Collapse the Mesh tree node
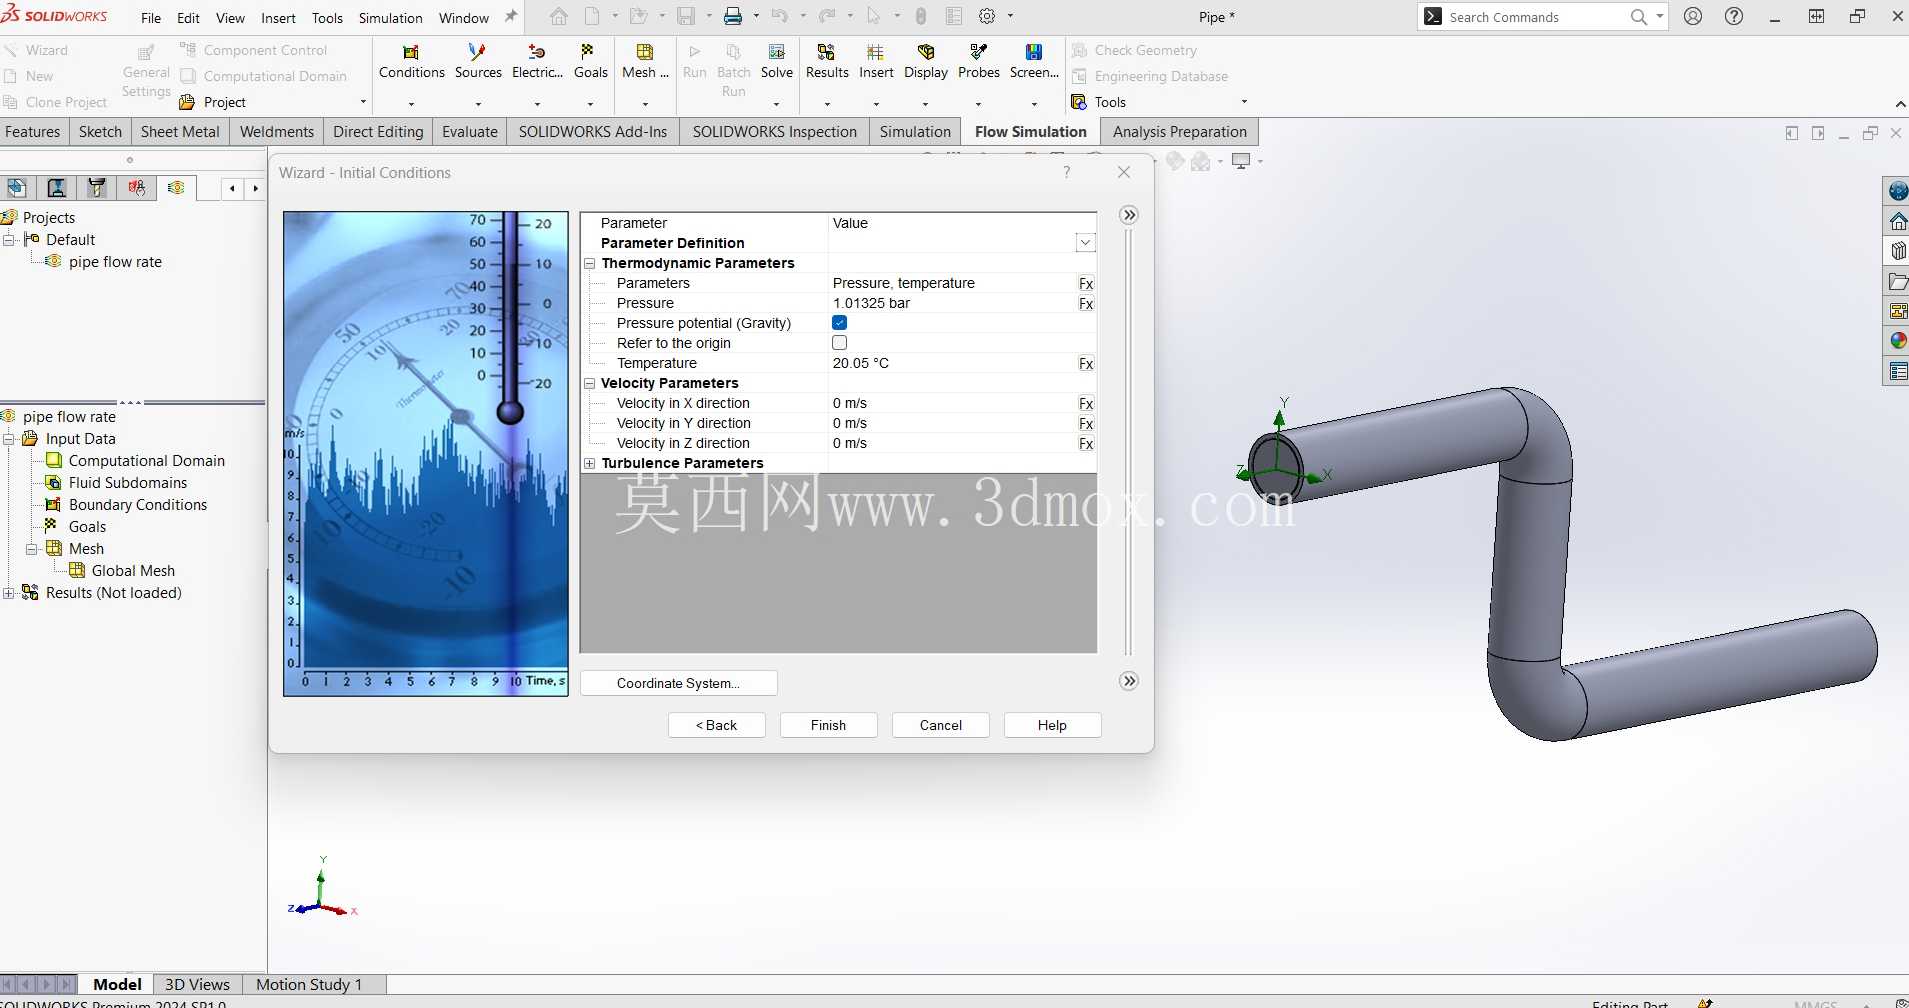Image resolution: width=1909 pixels, height=1008 pixels. click(32, 549)
